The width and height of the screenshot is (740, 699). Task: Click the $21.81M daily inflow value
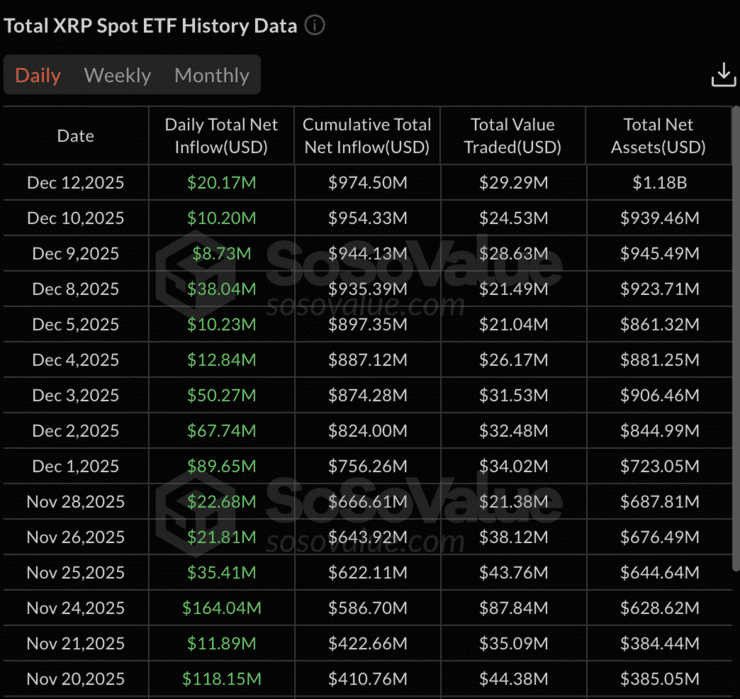pyautogui.click(x=221, y=537)
